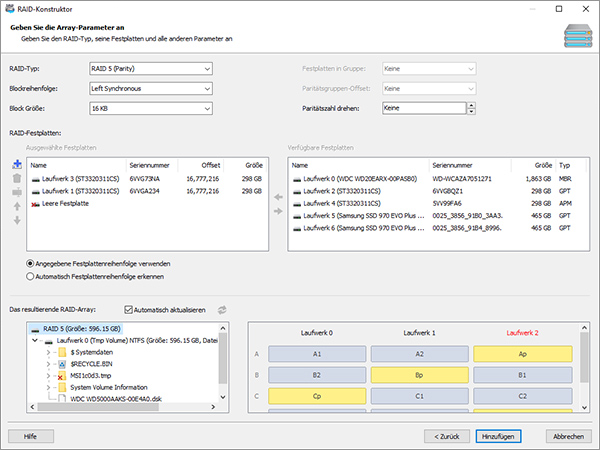Screen dimensions: 600x450
Task: Select 'Angegebene Festplattenreihenfolge verwenden' radio button
Action: [30, 264]
